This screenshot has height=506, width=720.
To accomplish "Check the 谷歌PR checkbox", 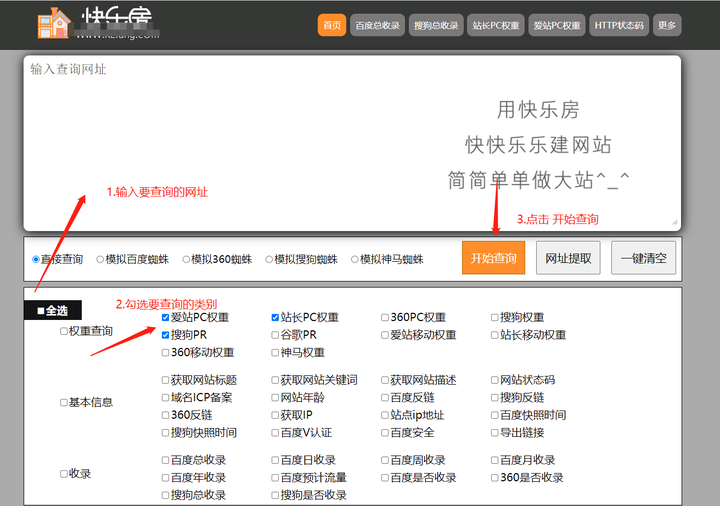I will [x=275, y=335].
